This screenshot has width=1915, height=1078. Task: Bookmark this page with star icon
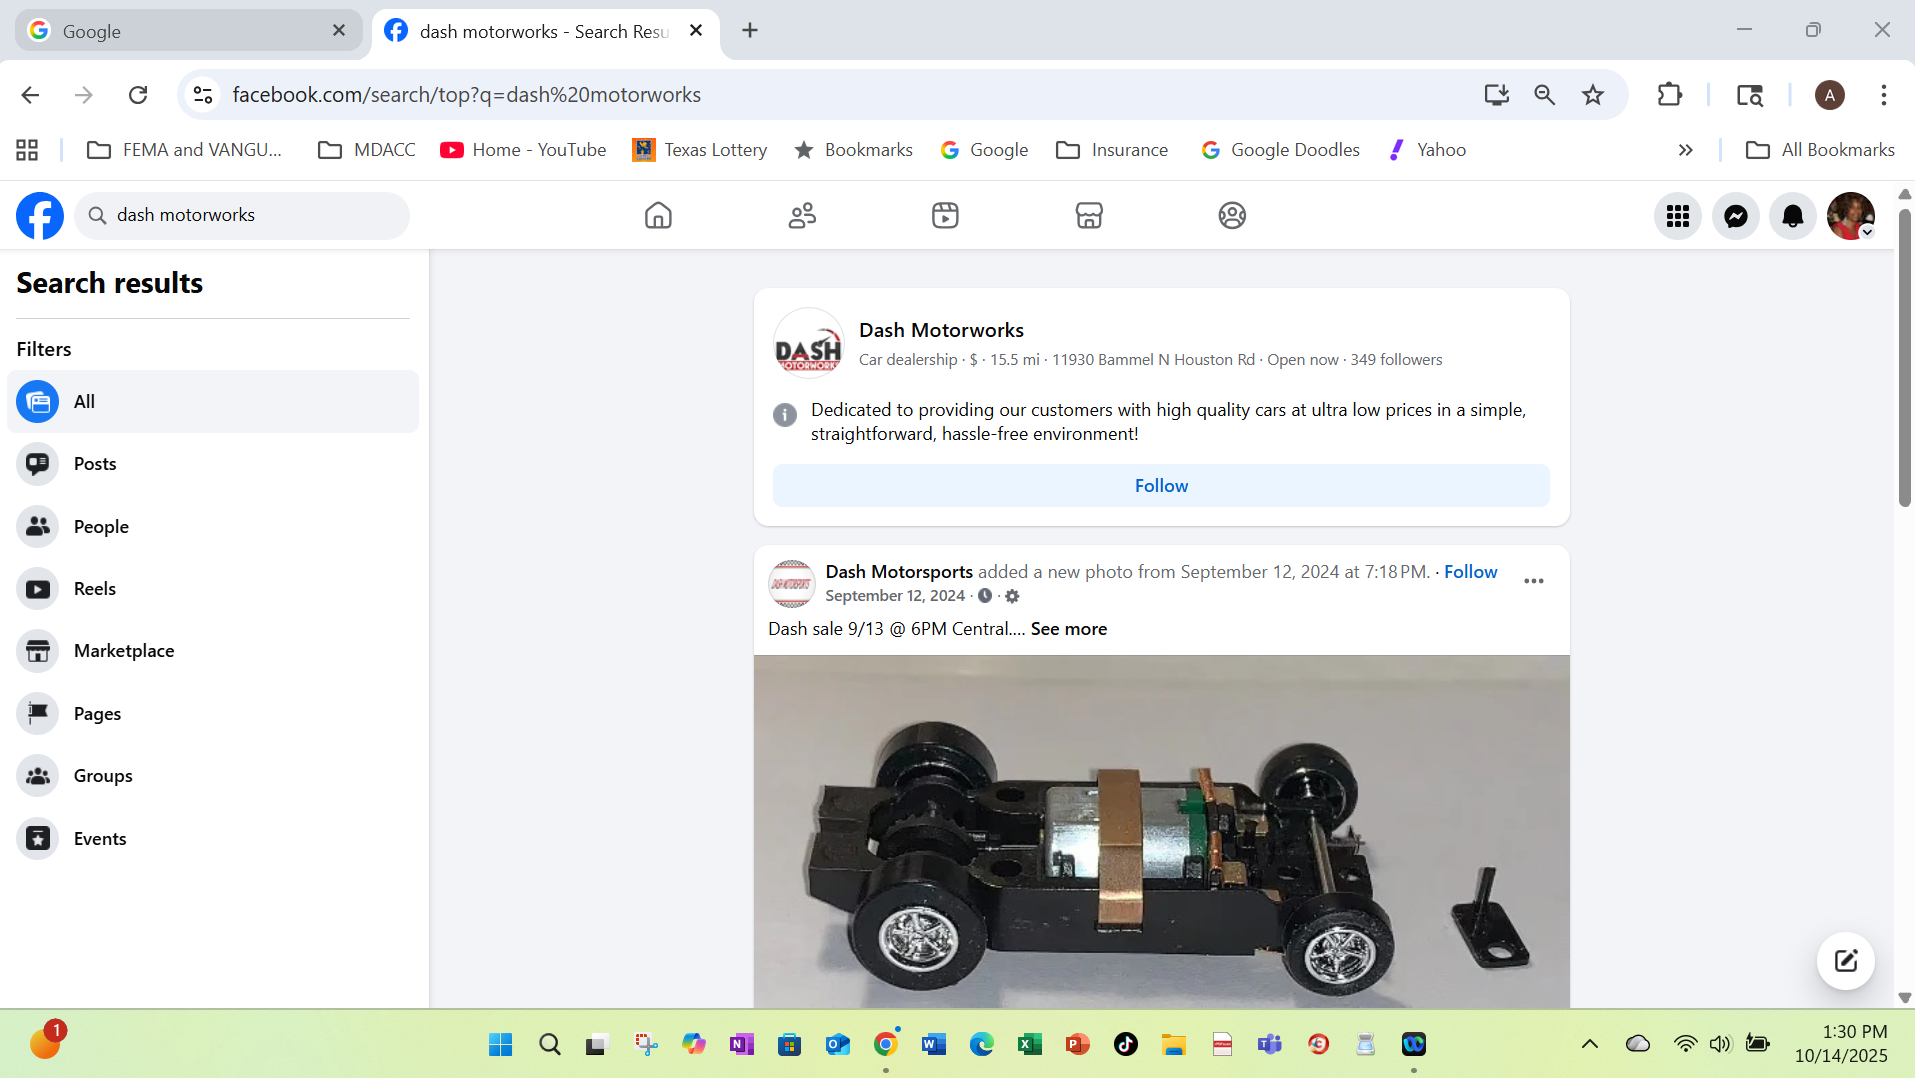[x=1592, y=95]
